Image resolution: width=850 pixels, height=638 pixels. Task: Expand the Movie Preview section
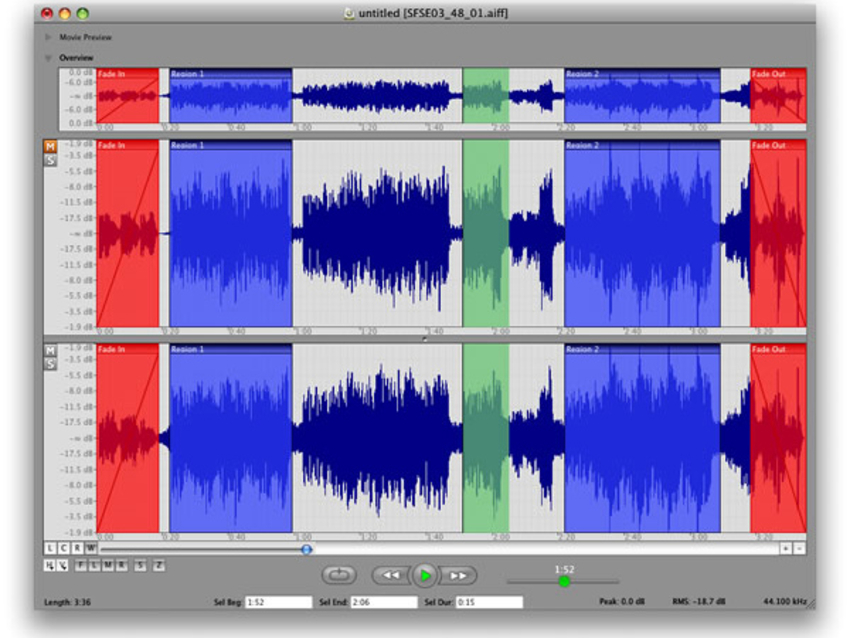click(x=48, y=37)
